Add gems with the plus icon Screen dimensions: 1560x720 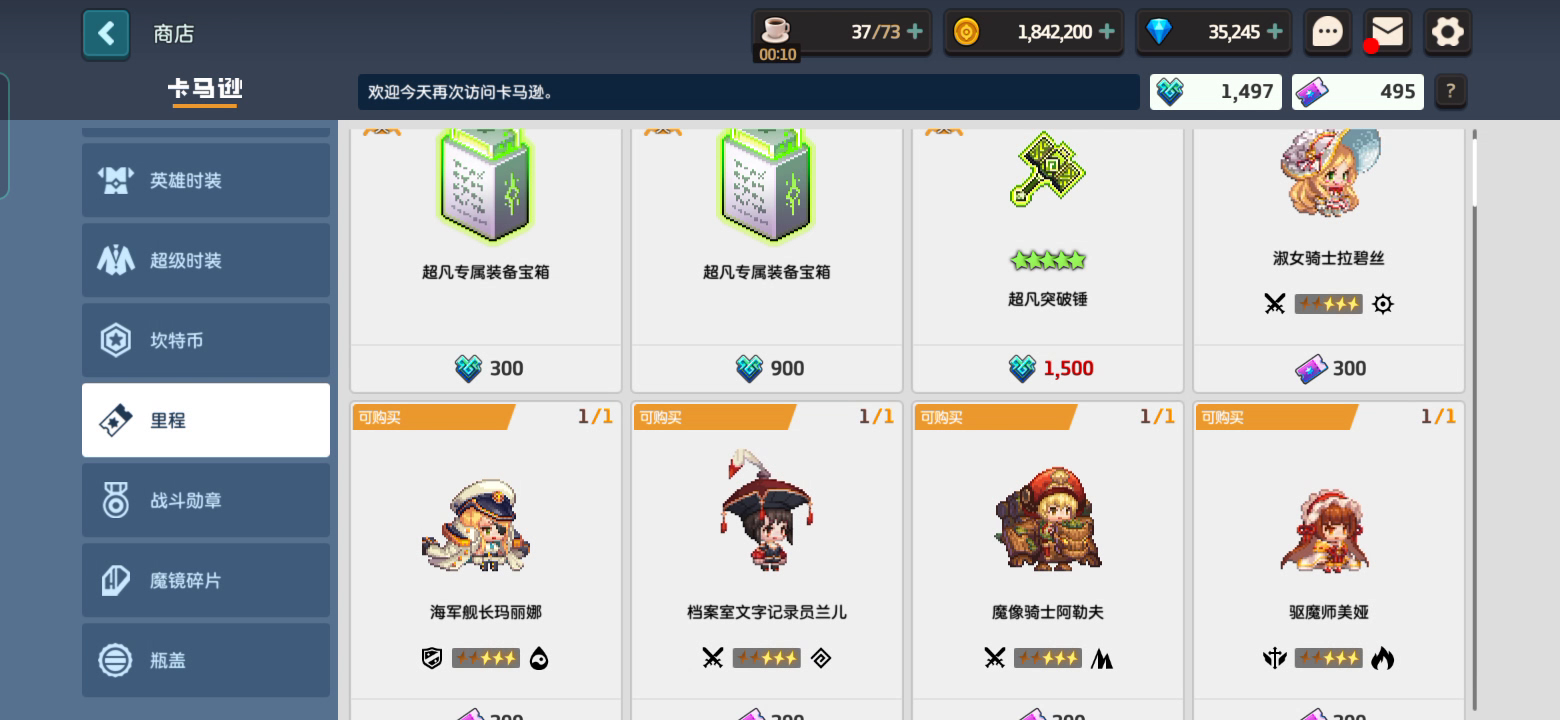pos(1274,32)
